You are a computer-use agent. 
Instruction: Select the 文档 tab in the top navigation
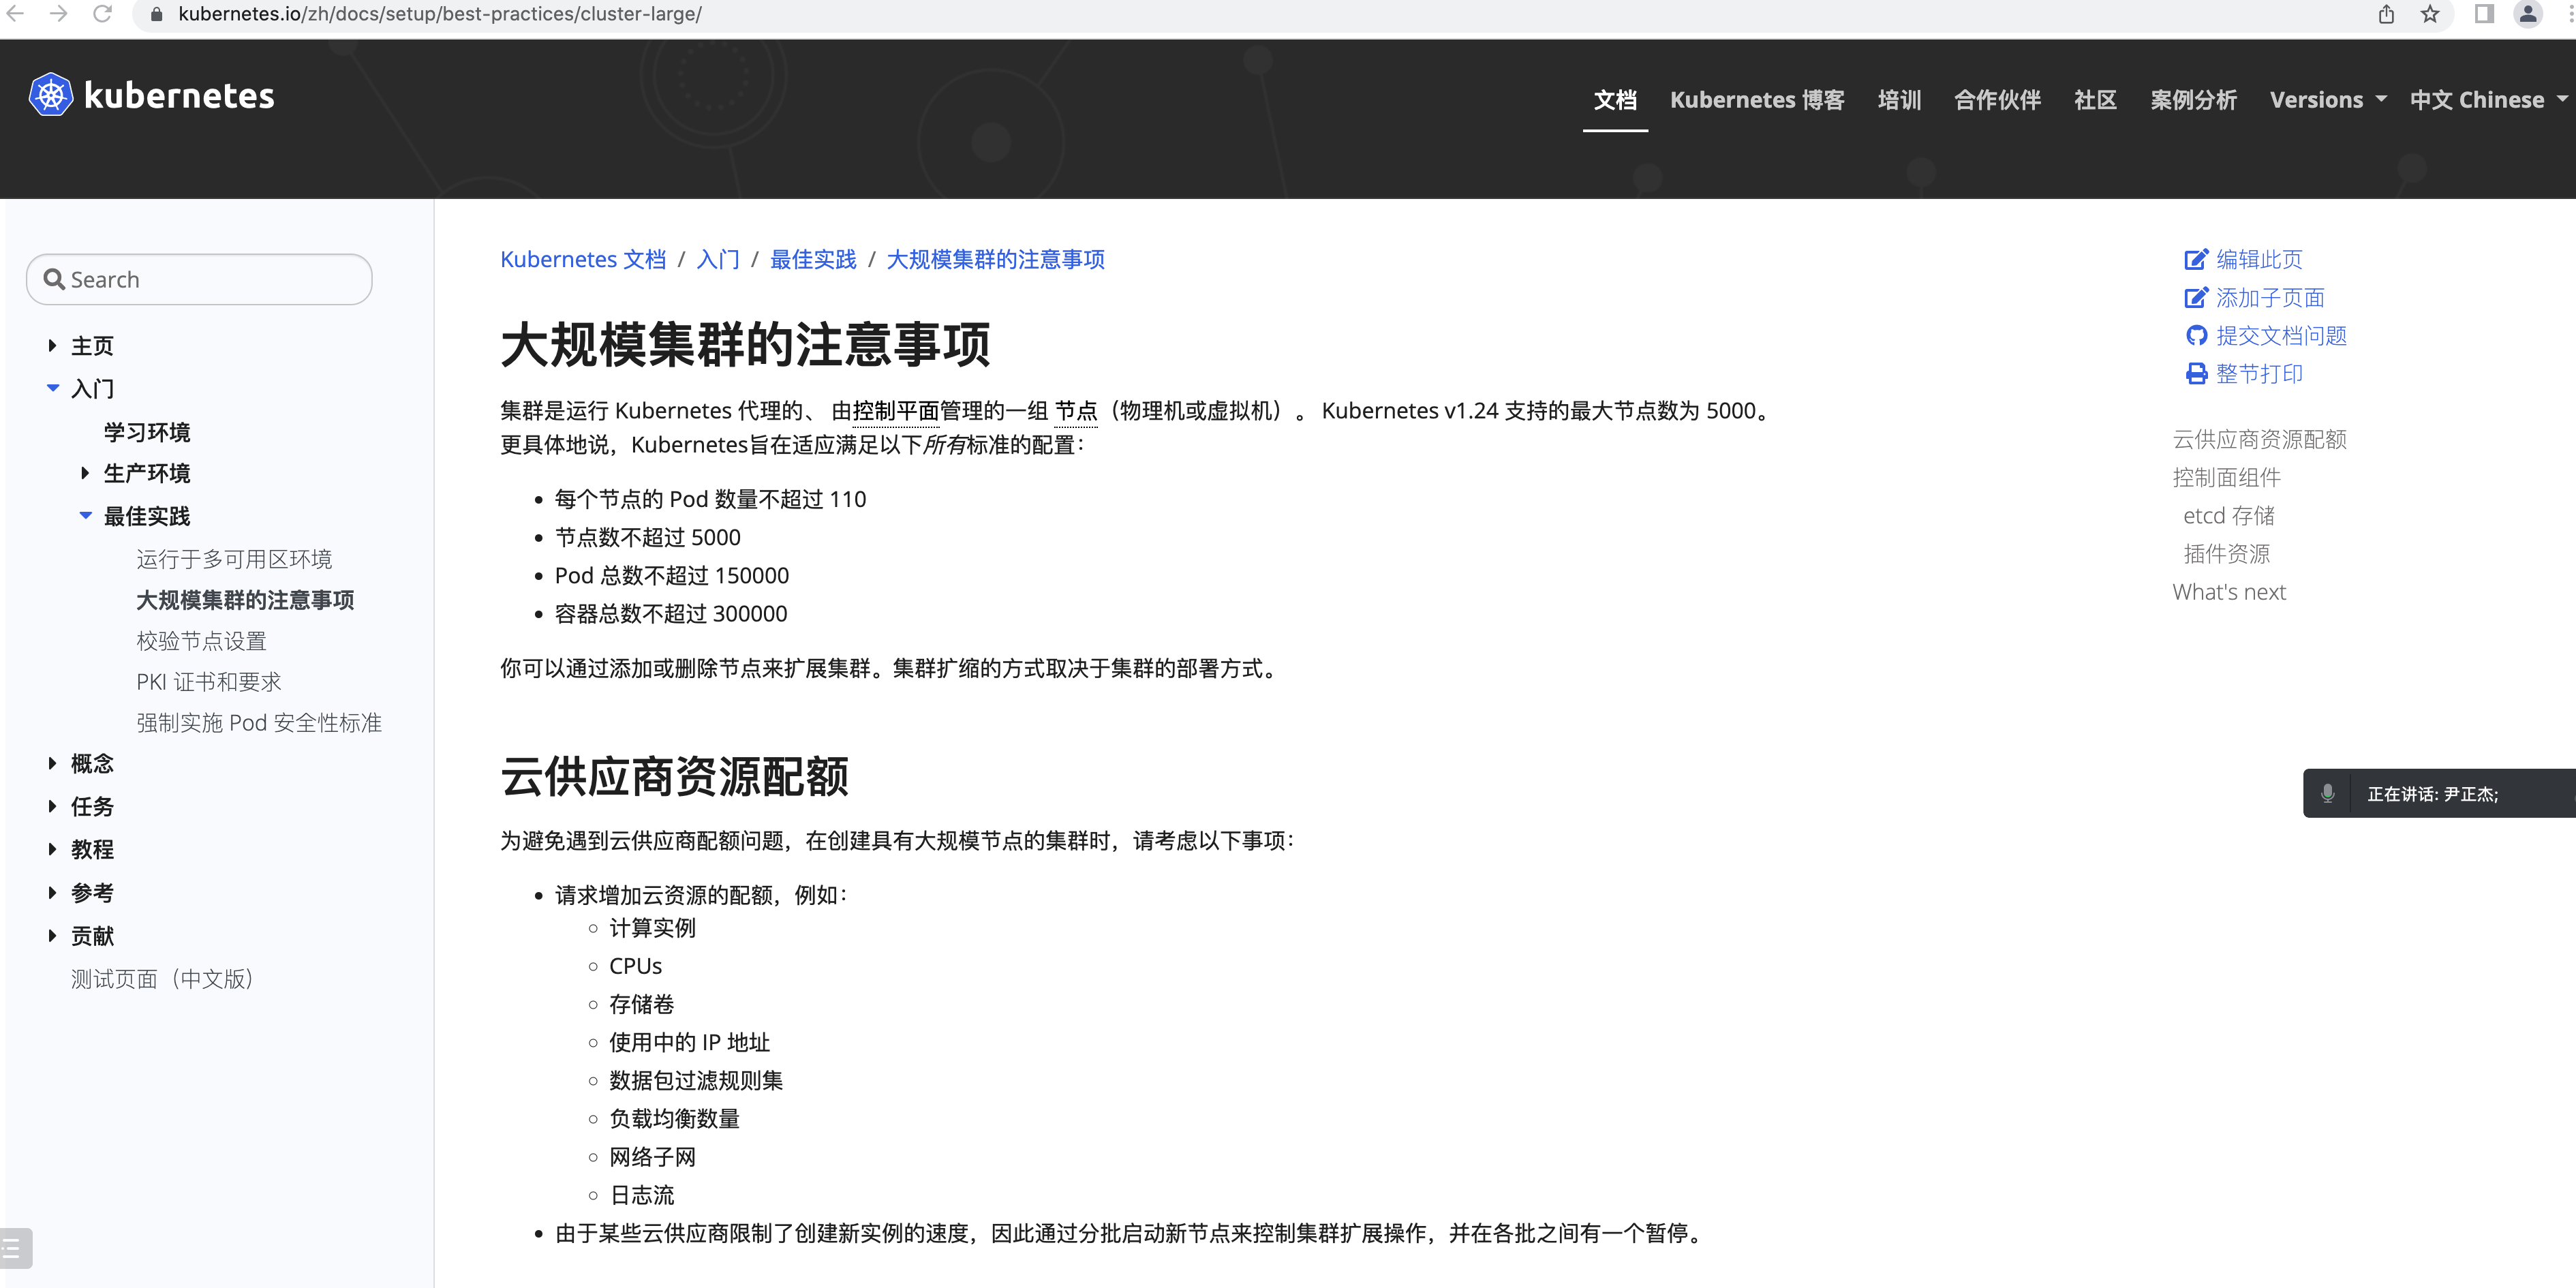(1614, 100)
